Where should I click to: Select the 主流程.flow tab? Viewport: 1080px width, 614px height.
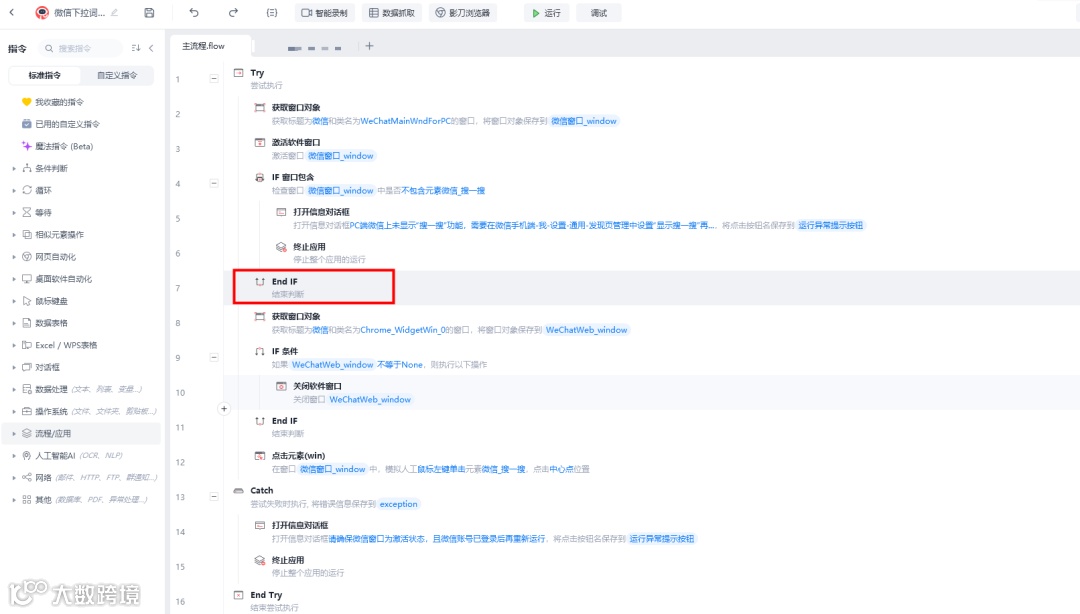click(x=210, y=45)
